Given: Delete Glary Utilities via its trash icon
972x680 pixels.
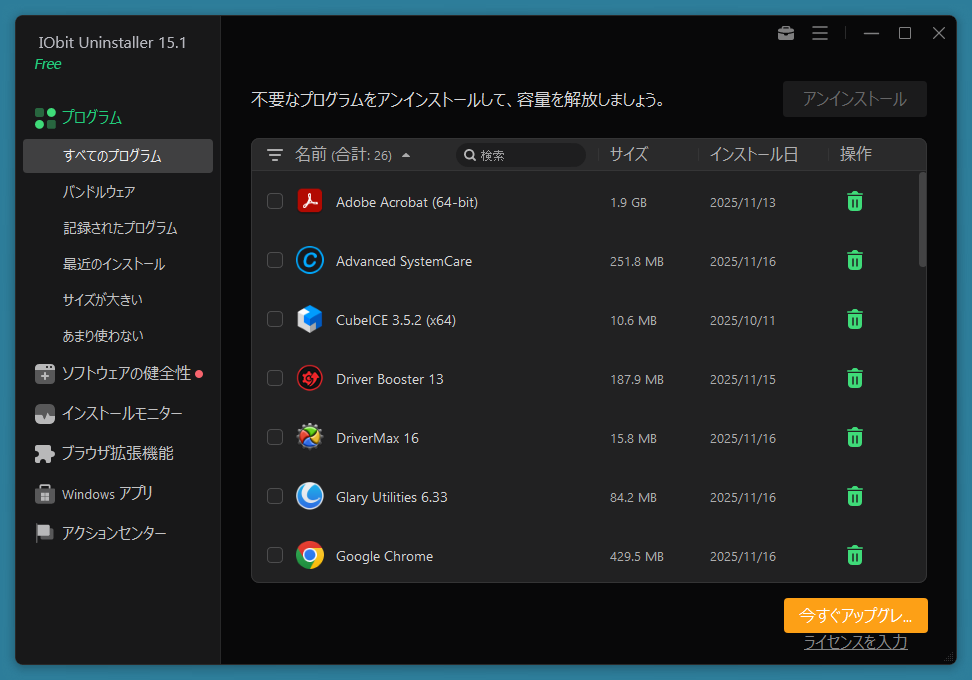Looking at the screenshot, I should tap(854, 497).
